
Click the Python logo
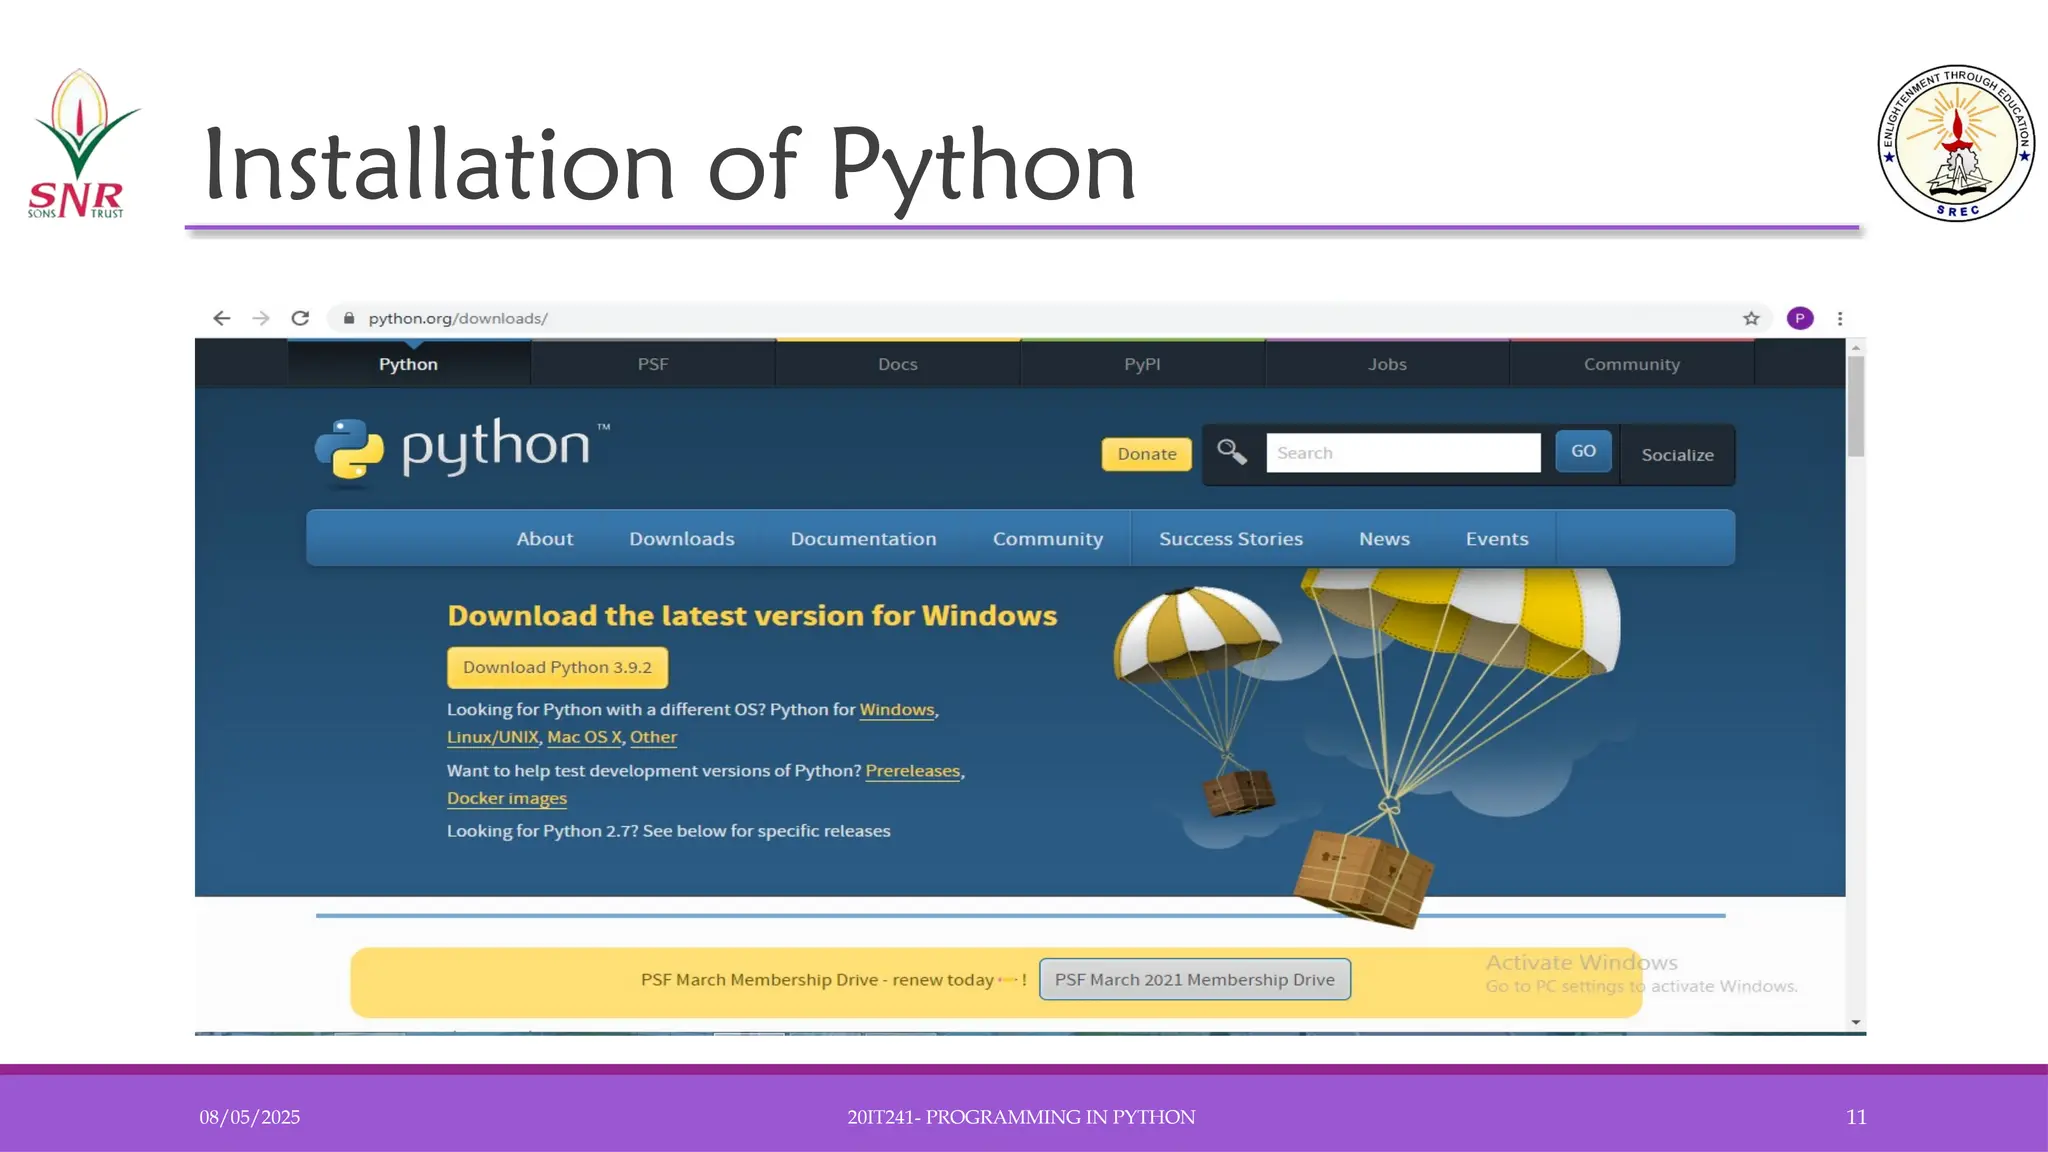(463, 450)
